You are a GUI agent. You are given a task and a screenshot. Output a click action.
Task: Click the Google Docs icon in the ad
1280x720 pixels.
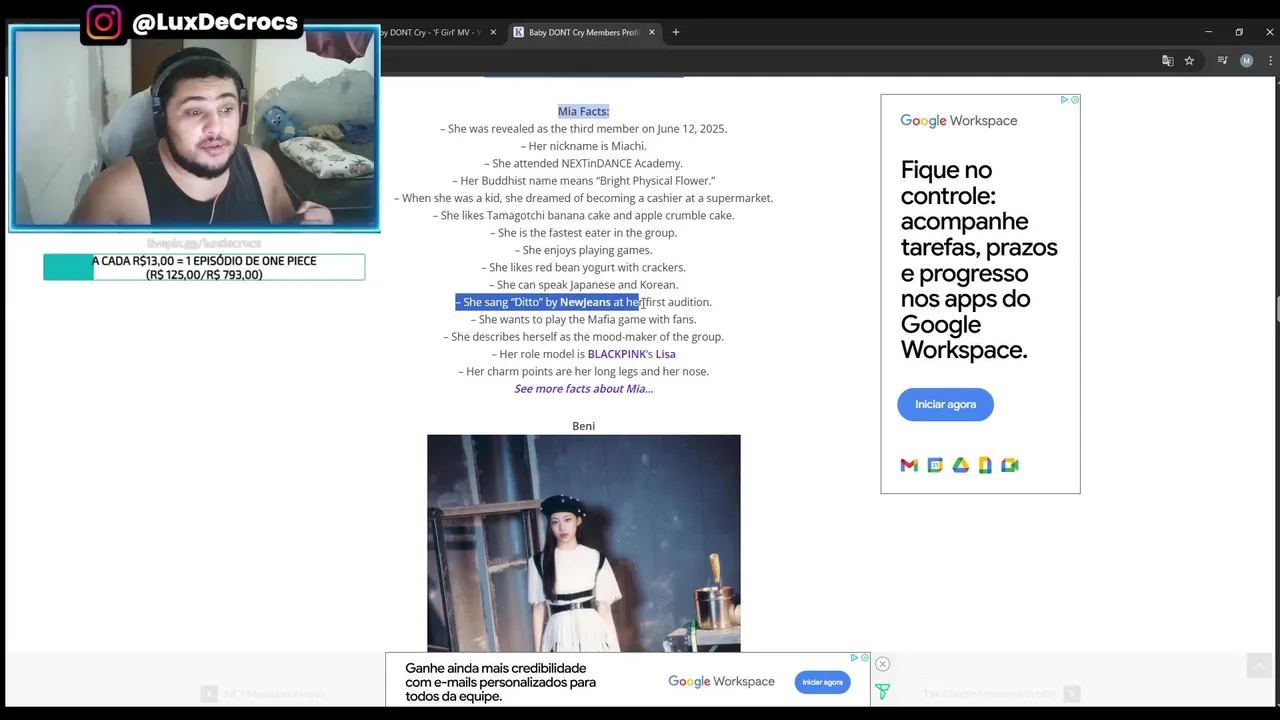pos(985,465)
